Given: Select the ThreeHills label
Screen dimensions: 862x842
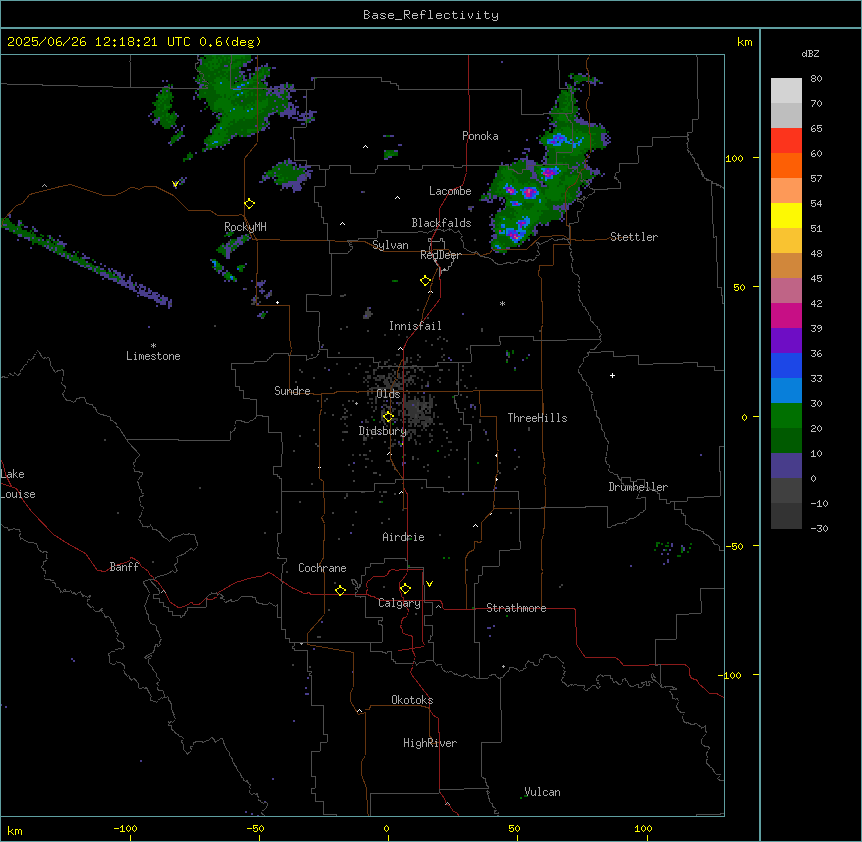Looking at the screenshot, I should 537,418.
